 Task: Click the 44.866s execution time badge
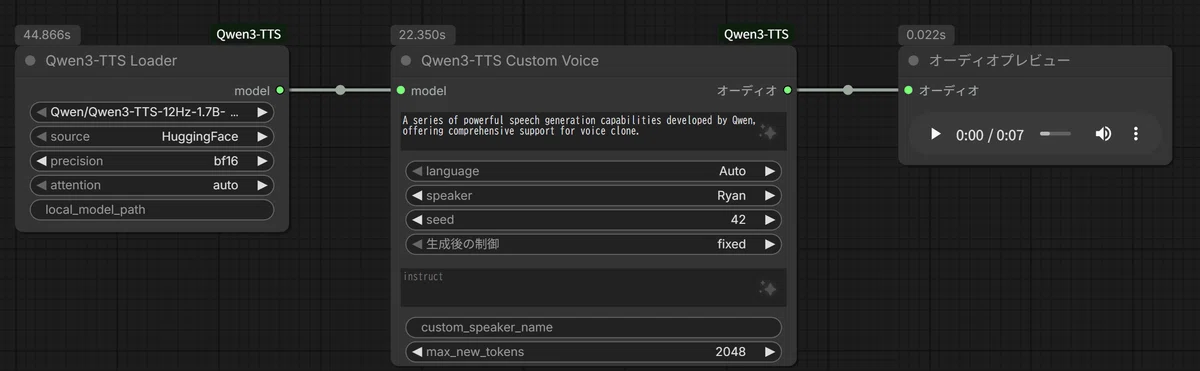point(46,34)
